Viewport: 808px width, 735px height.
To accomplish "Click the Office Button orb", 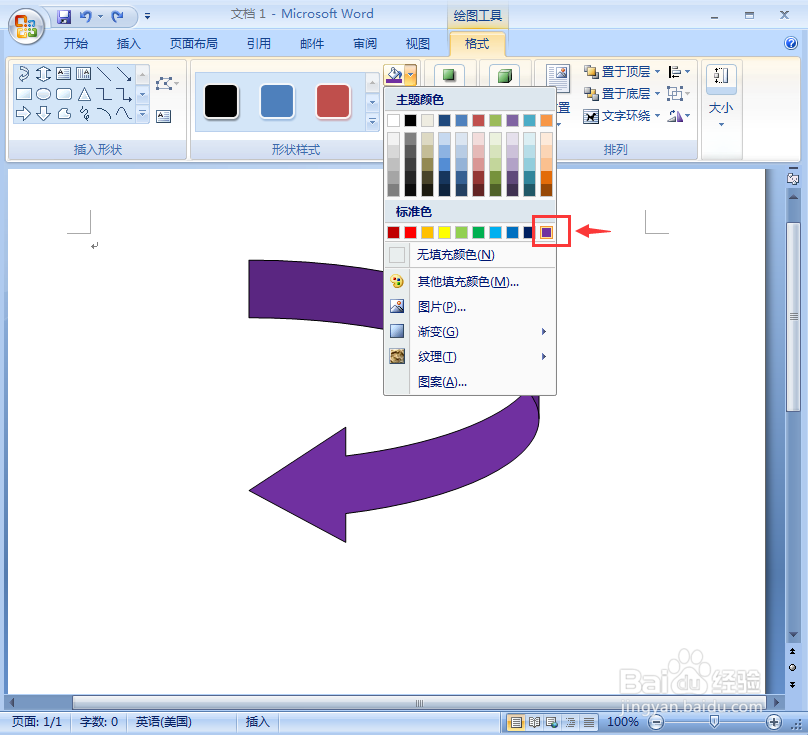I will click(26, 26).
